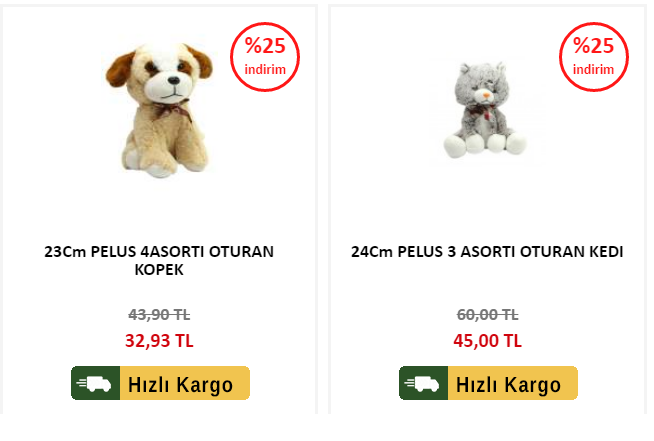
Task: Select the %25 indirim badge on the cat card
Action: [x=594, y=57]
